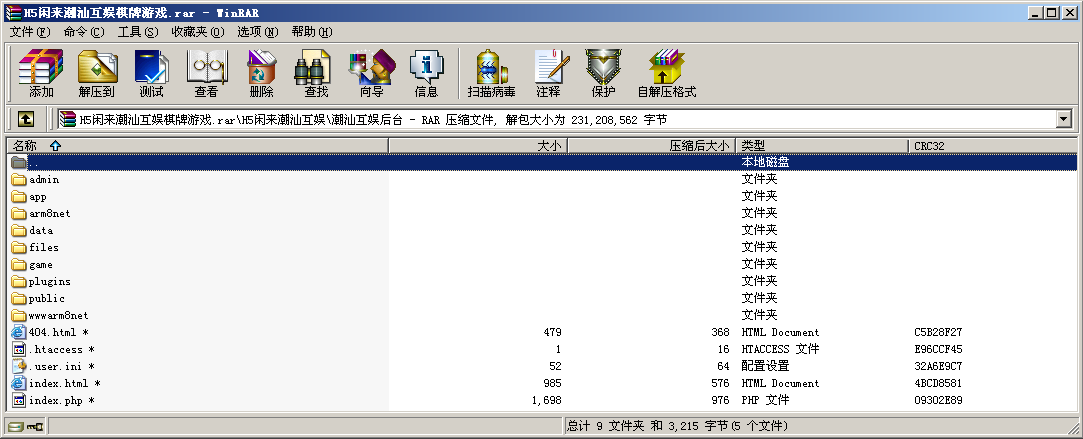Click the Test (测试) archive icon
1083x439 pixels.
[151, 73]
